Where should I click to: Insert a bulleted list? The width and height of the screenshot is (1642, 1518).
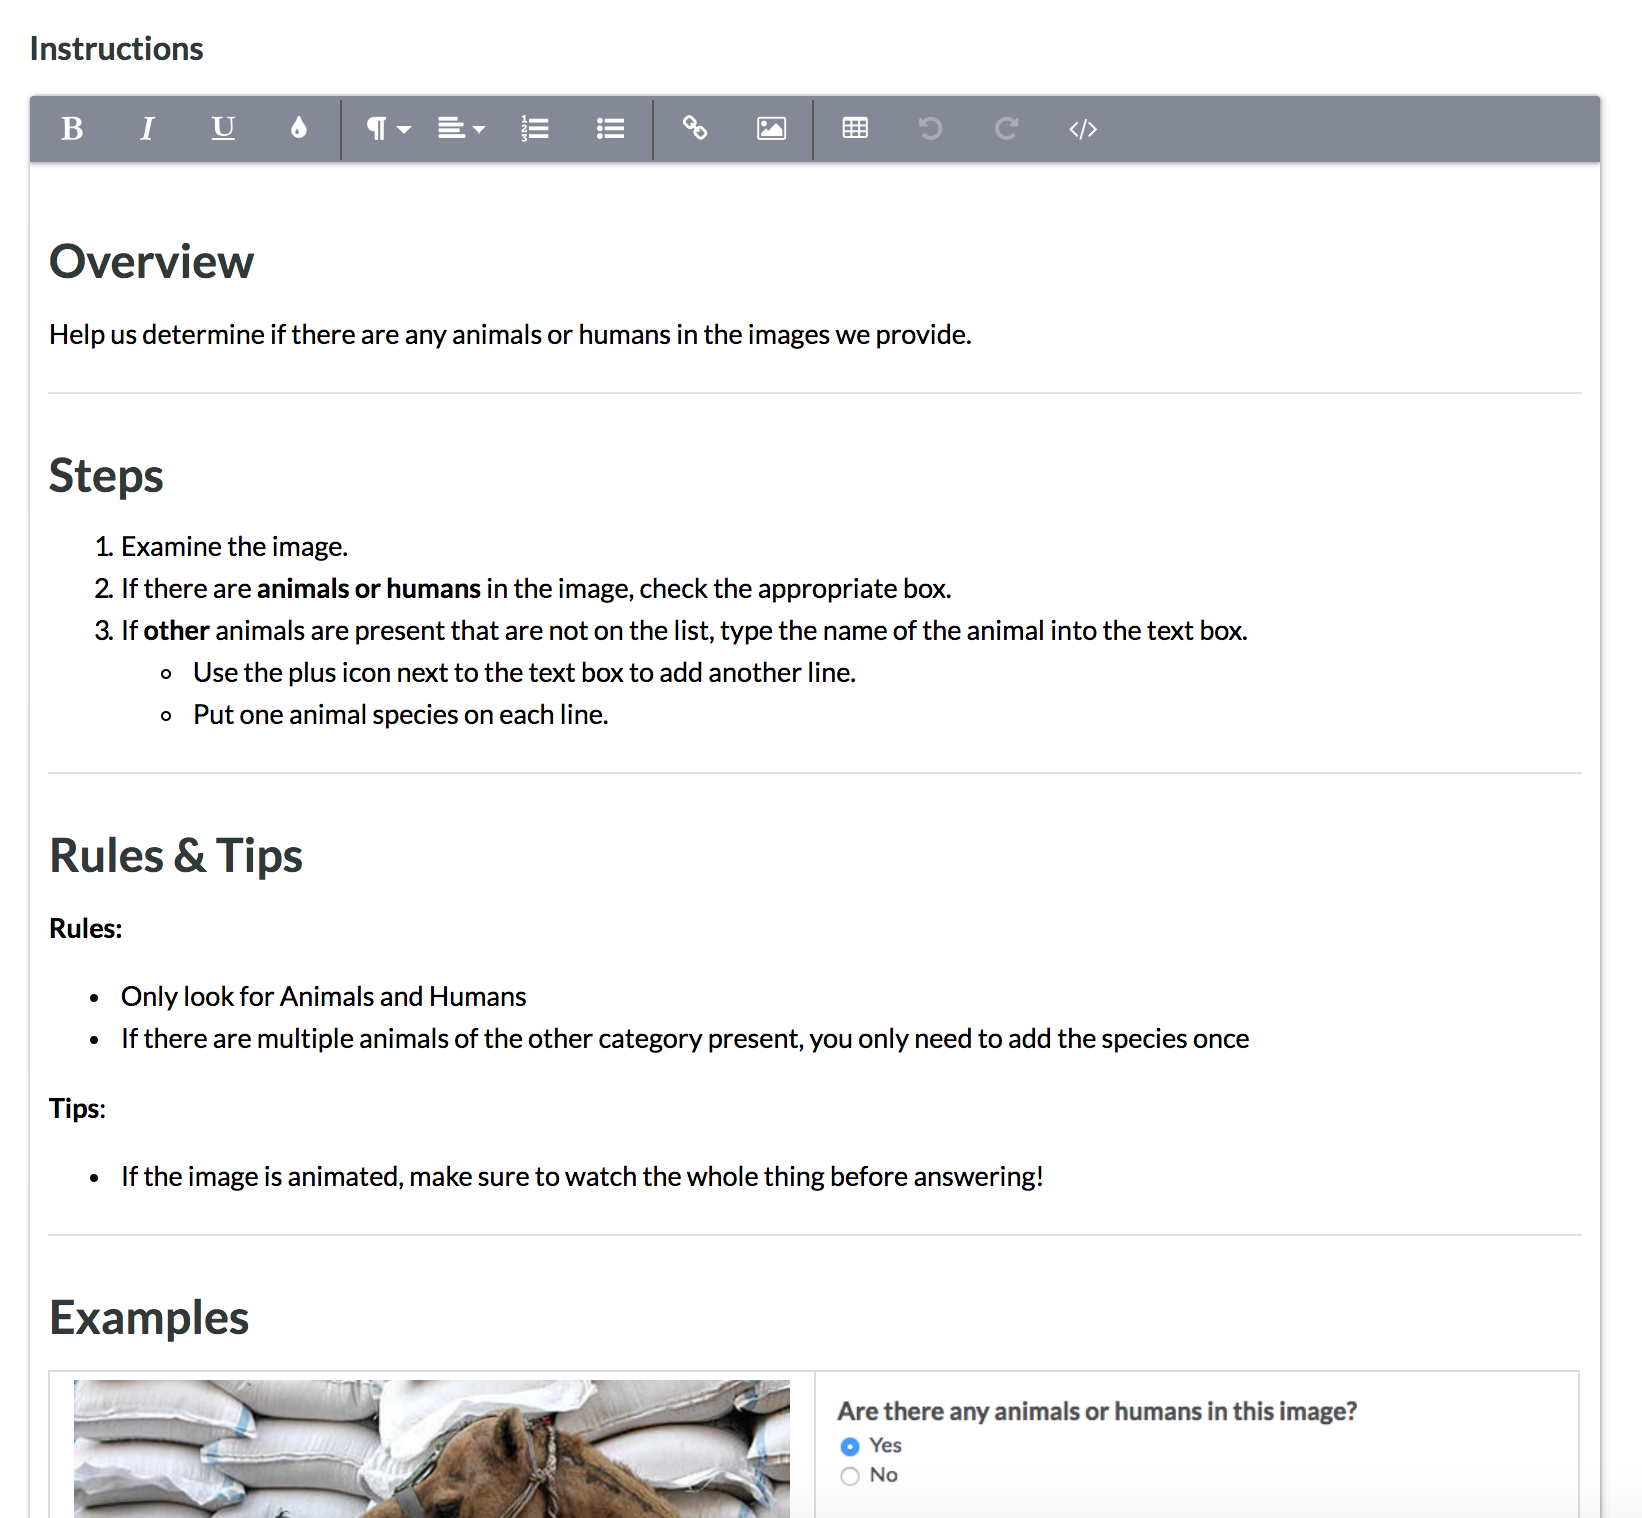(609, 128)
